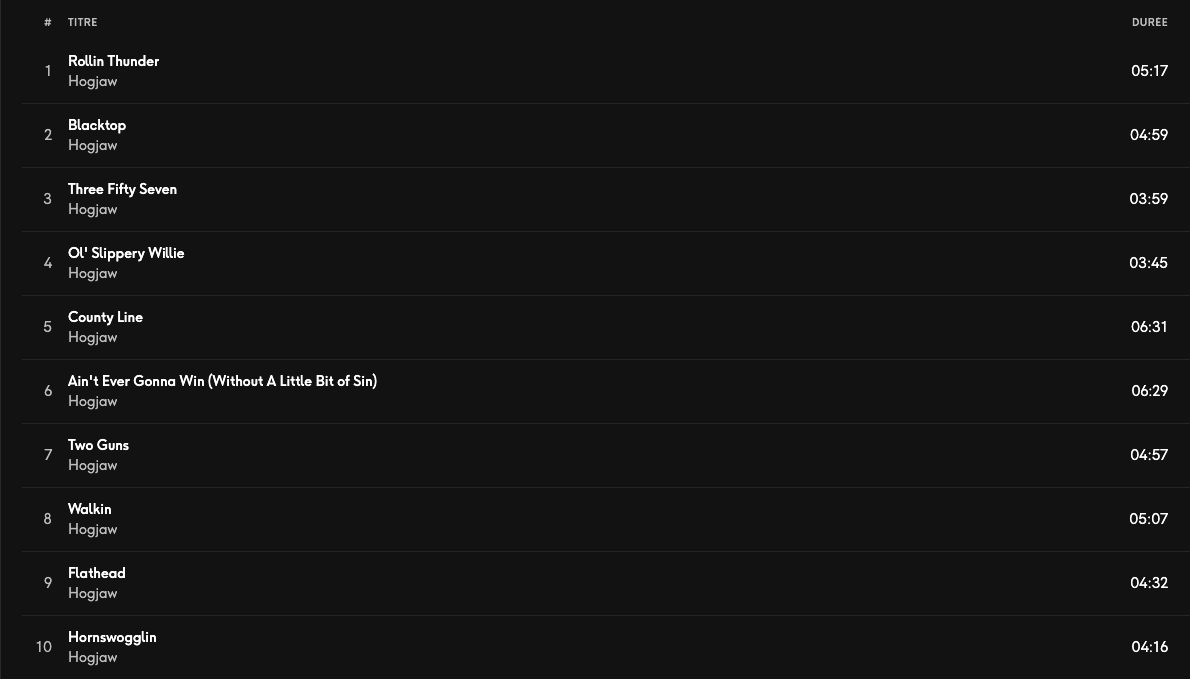
Task: Open Hogjaw artist link beneath Flathead
Action: click(93, 594)
